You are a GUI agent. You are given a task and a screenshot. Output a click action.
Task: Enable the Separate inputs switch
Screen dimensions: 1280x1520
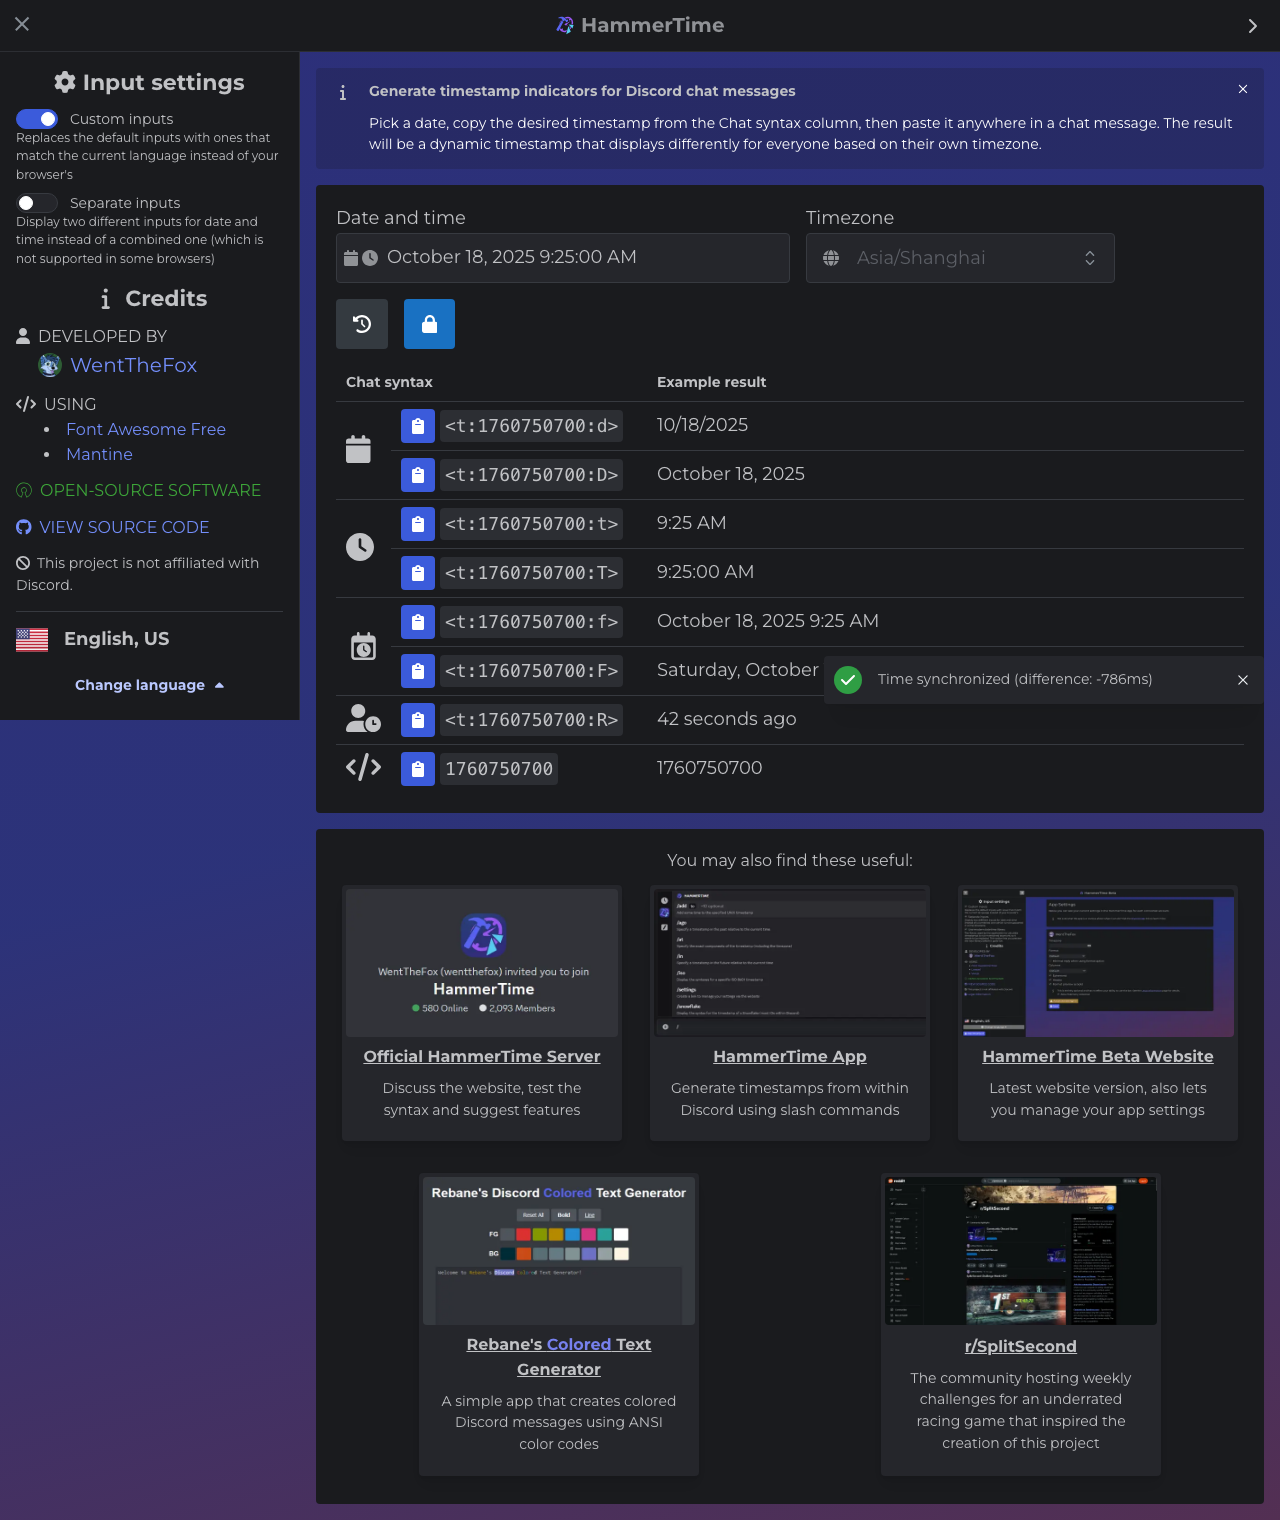pos(37,203)
